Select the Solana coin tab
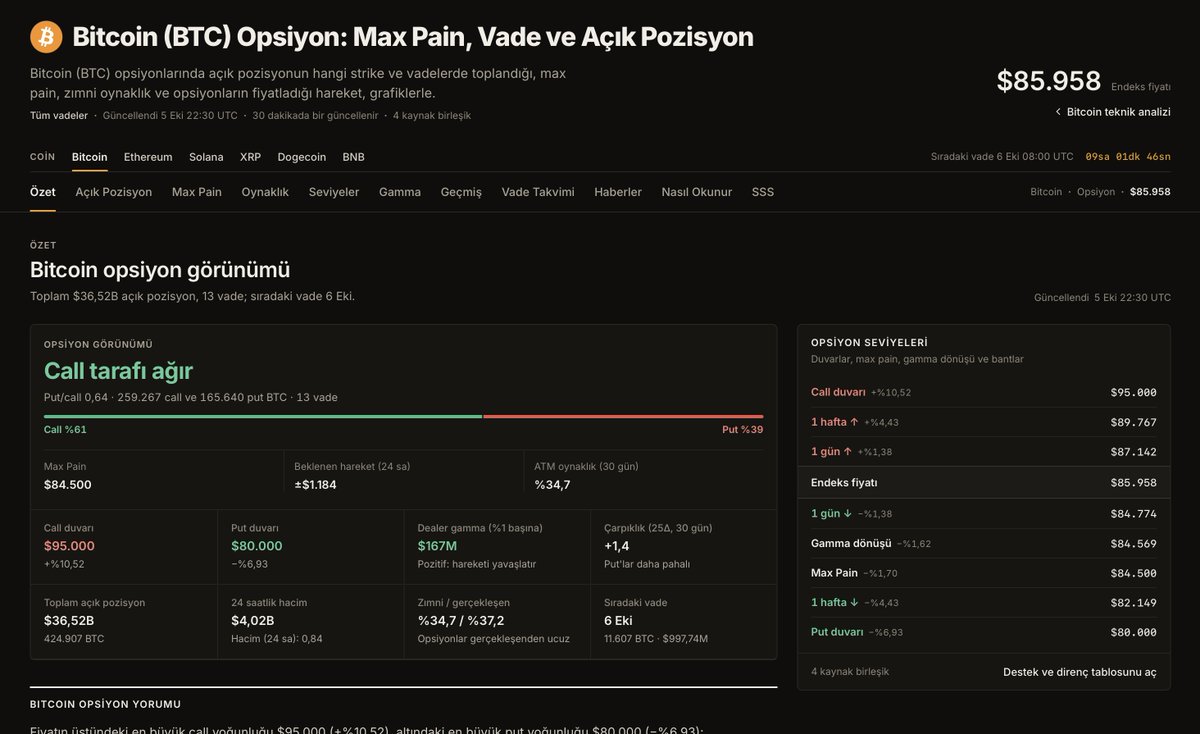1200x734 pixels. (x=206, y=157)
